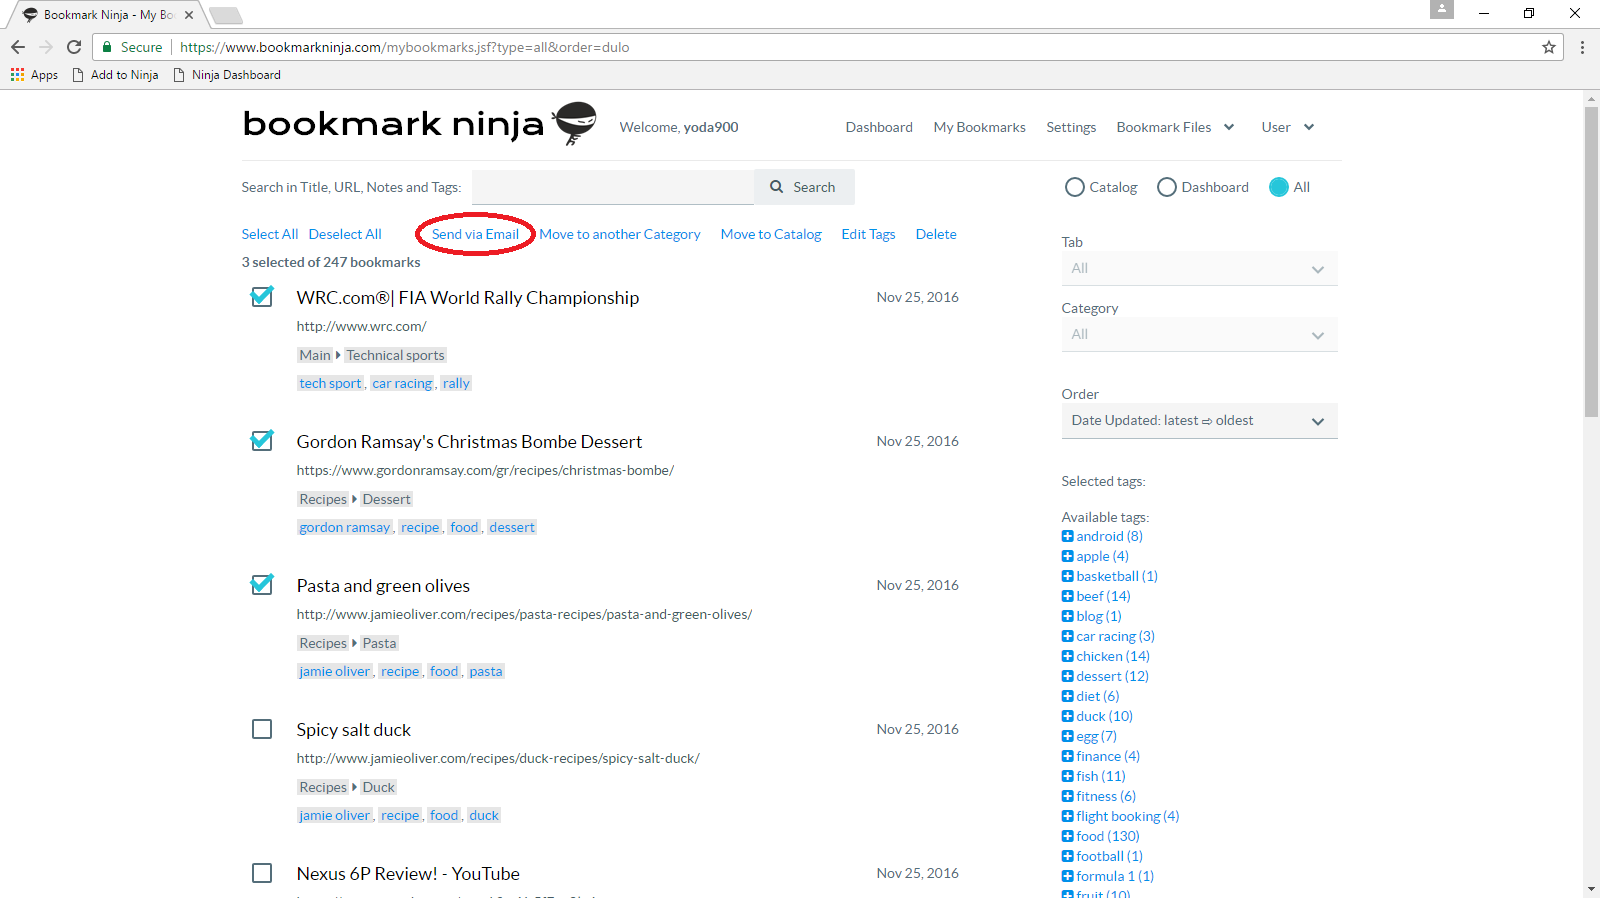Reload the page with the refresh icon
The image size is (1600, 898).
tap(74, 47)
